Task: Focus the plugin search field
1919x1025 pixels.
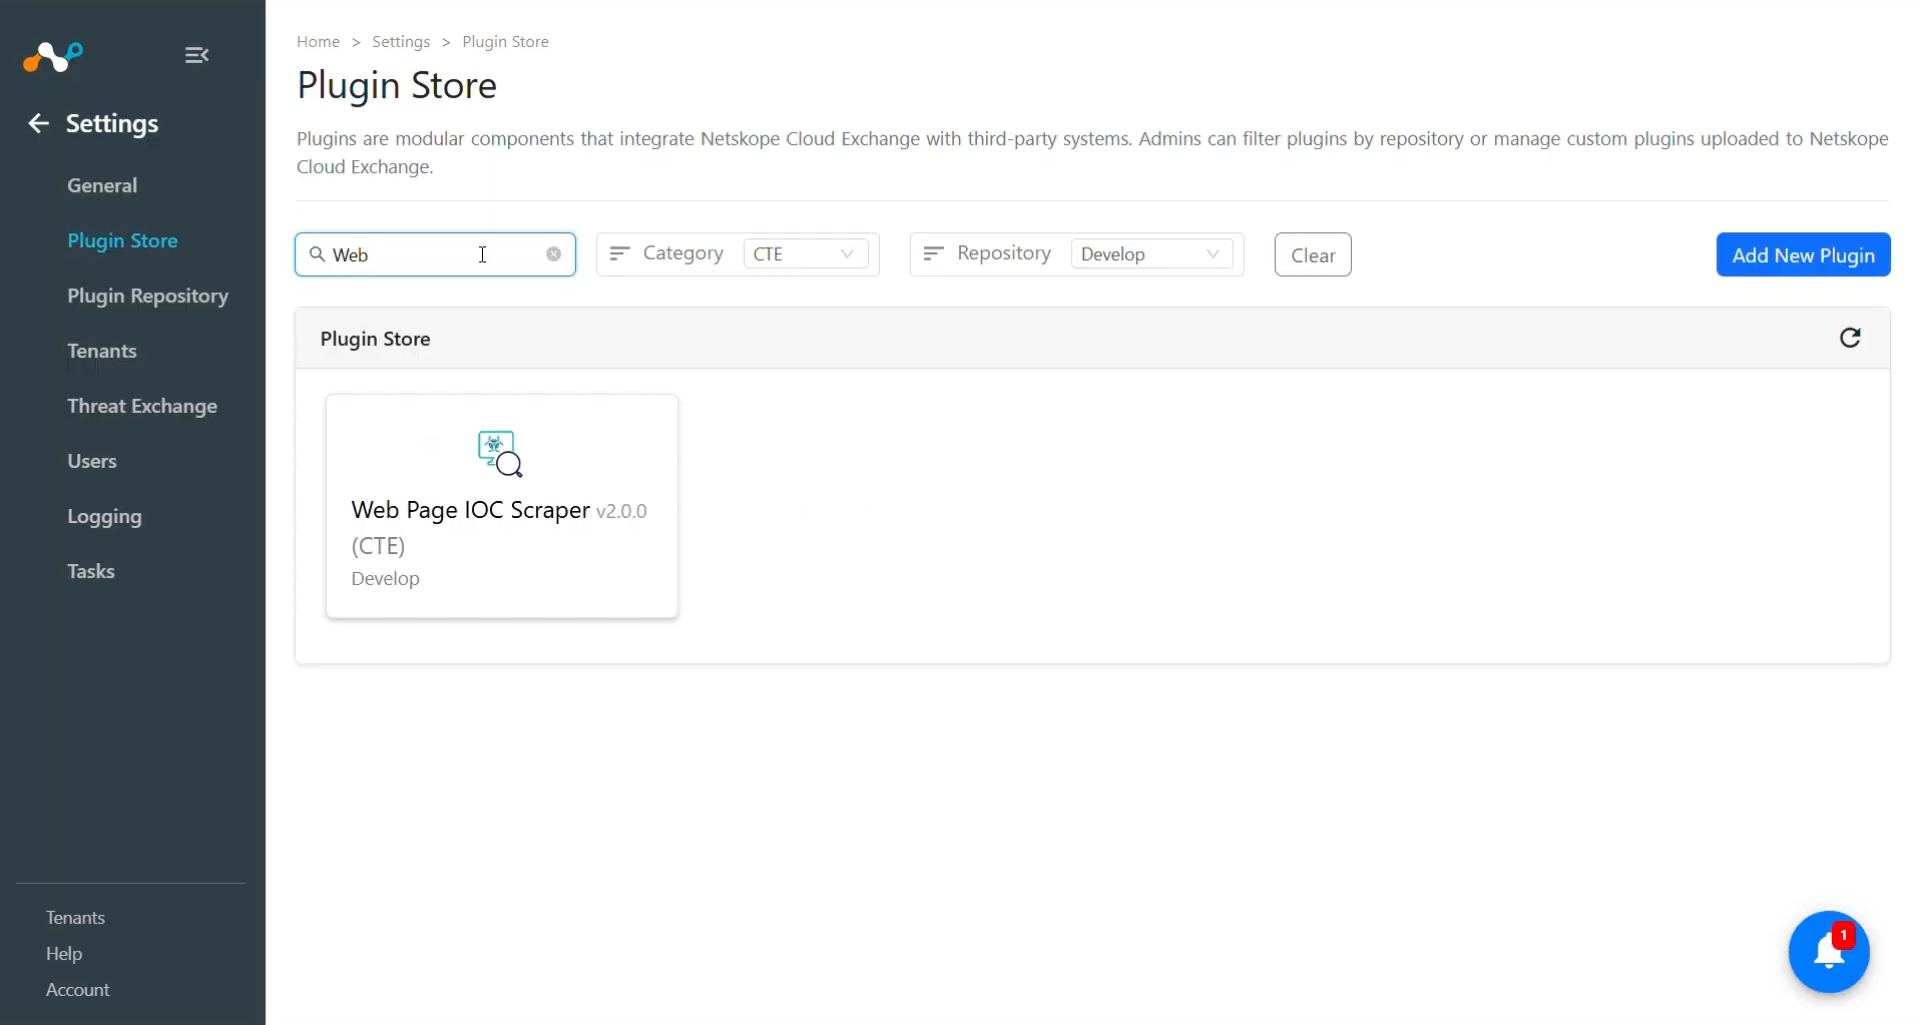Action: pyautogui.click(x=435, y=254)
